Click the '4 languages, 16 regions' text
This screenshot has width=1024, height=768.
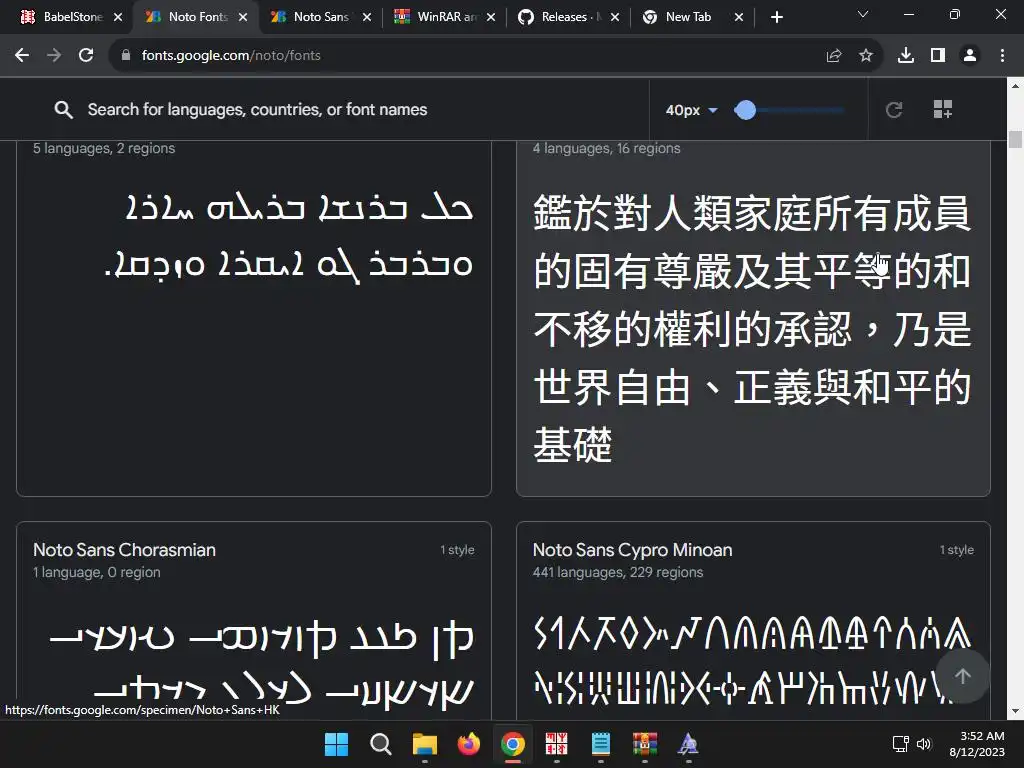[606, 148]
